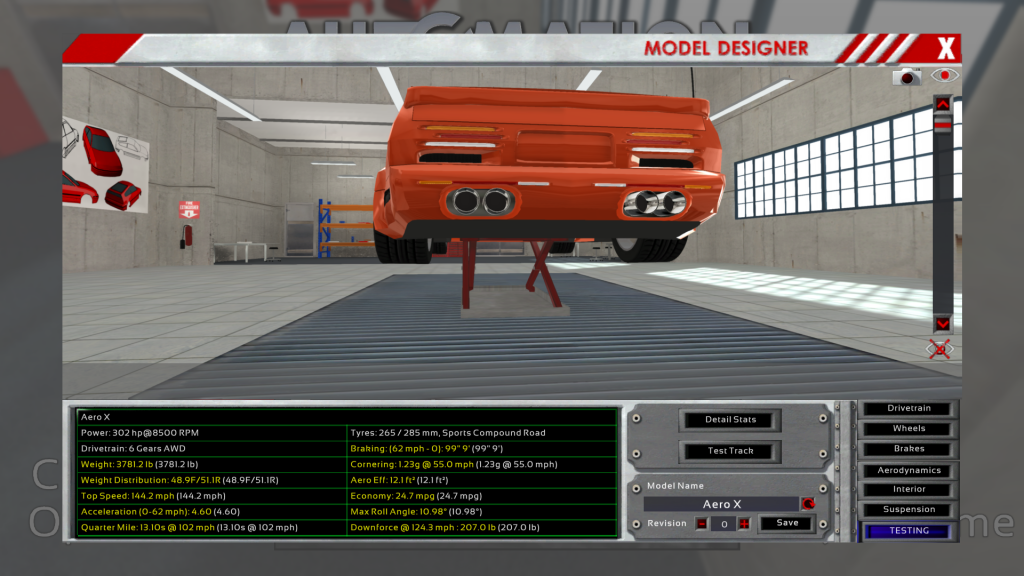The height and width of the screenshot is (576, 1024).
Task: Click the Model Name field showing Aero X
Action: click(720, 504)
